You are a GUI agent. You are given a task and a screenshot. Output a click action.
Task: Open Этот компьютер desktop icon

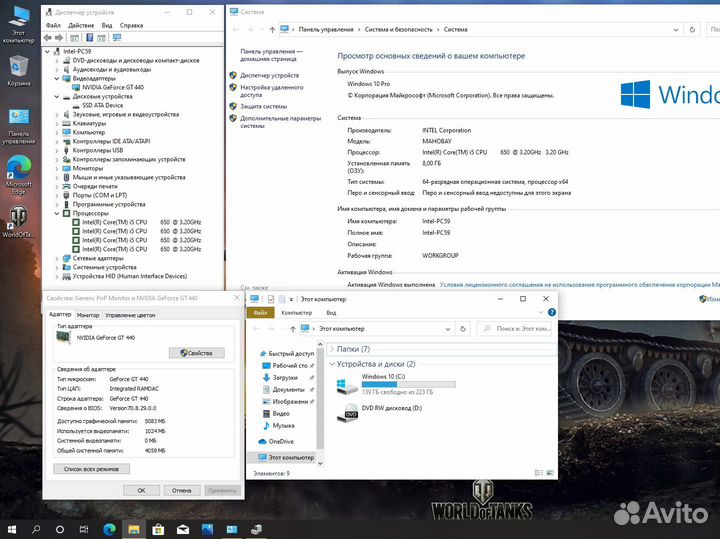[18, 24]
